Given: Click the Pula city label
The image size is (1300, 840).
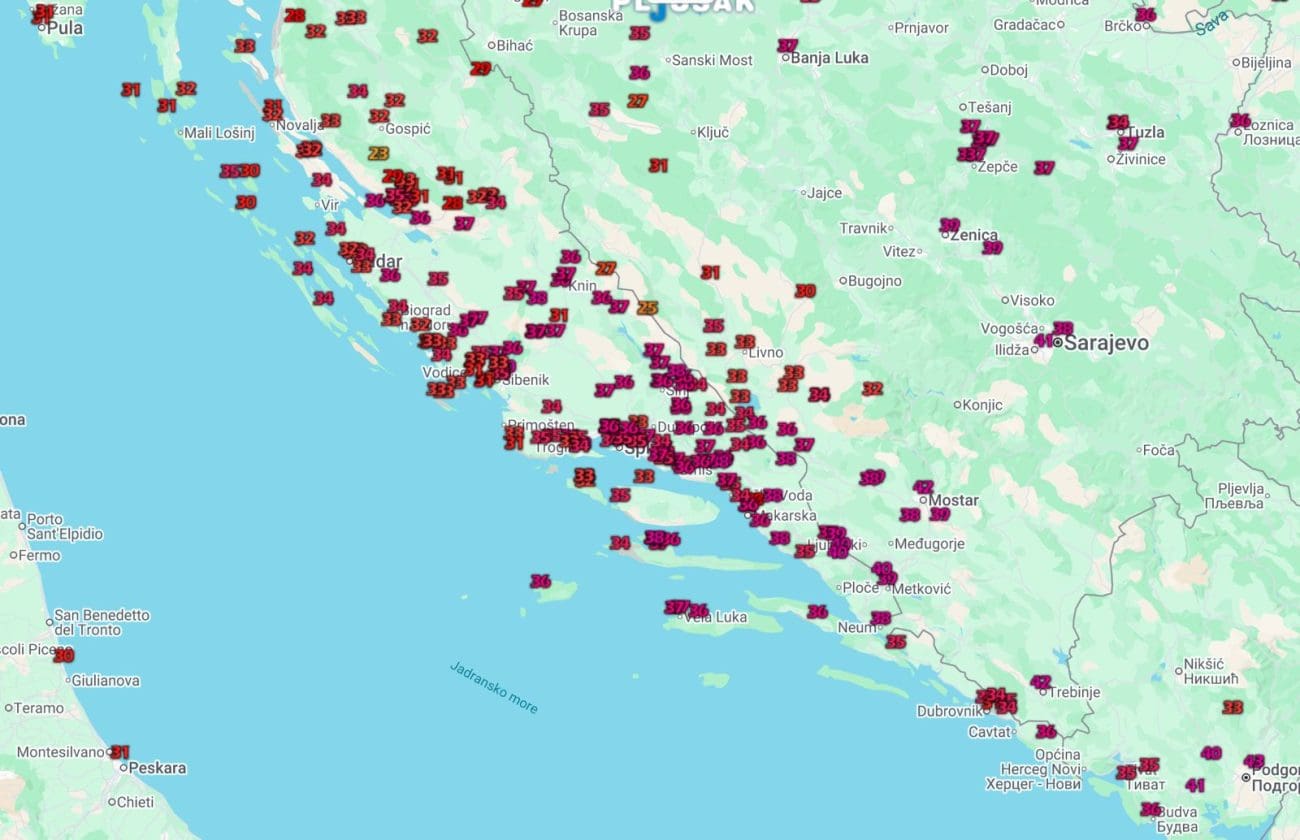Looking at the screenshot, I should point(66,28).
